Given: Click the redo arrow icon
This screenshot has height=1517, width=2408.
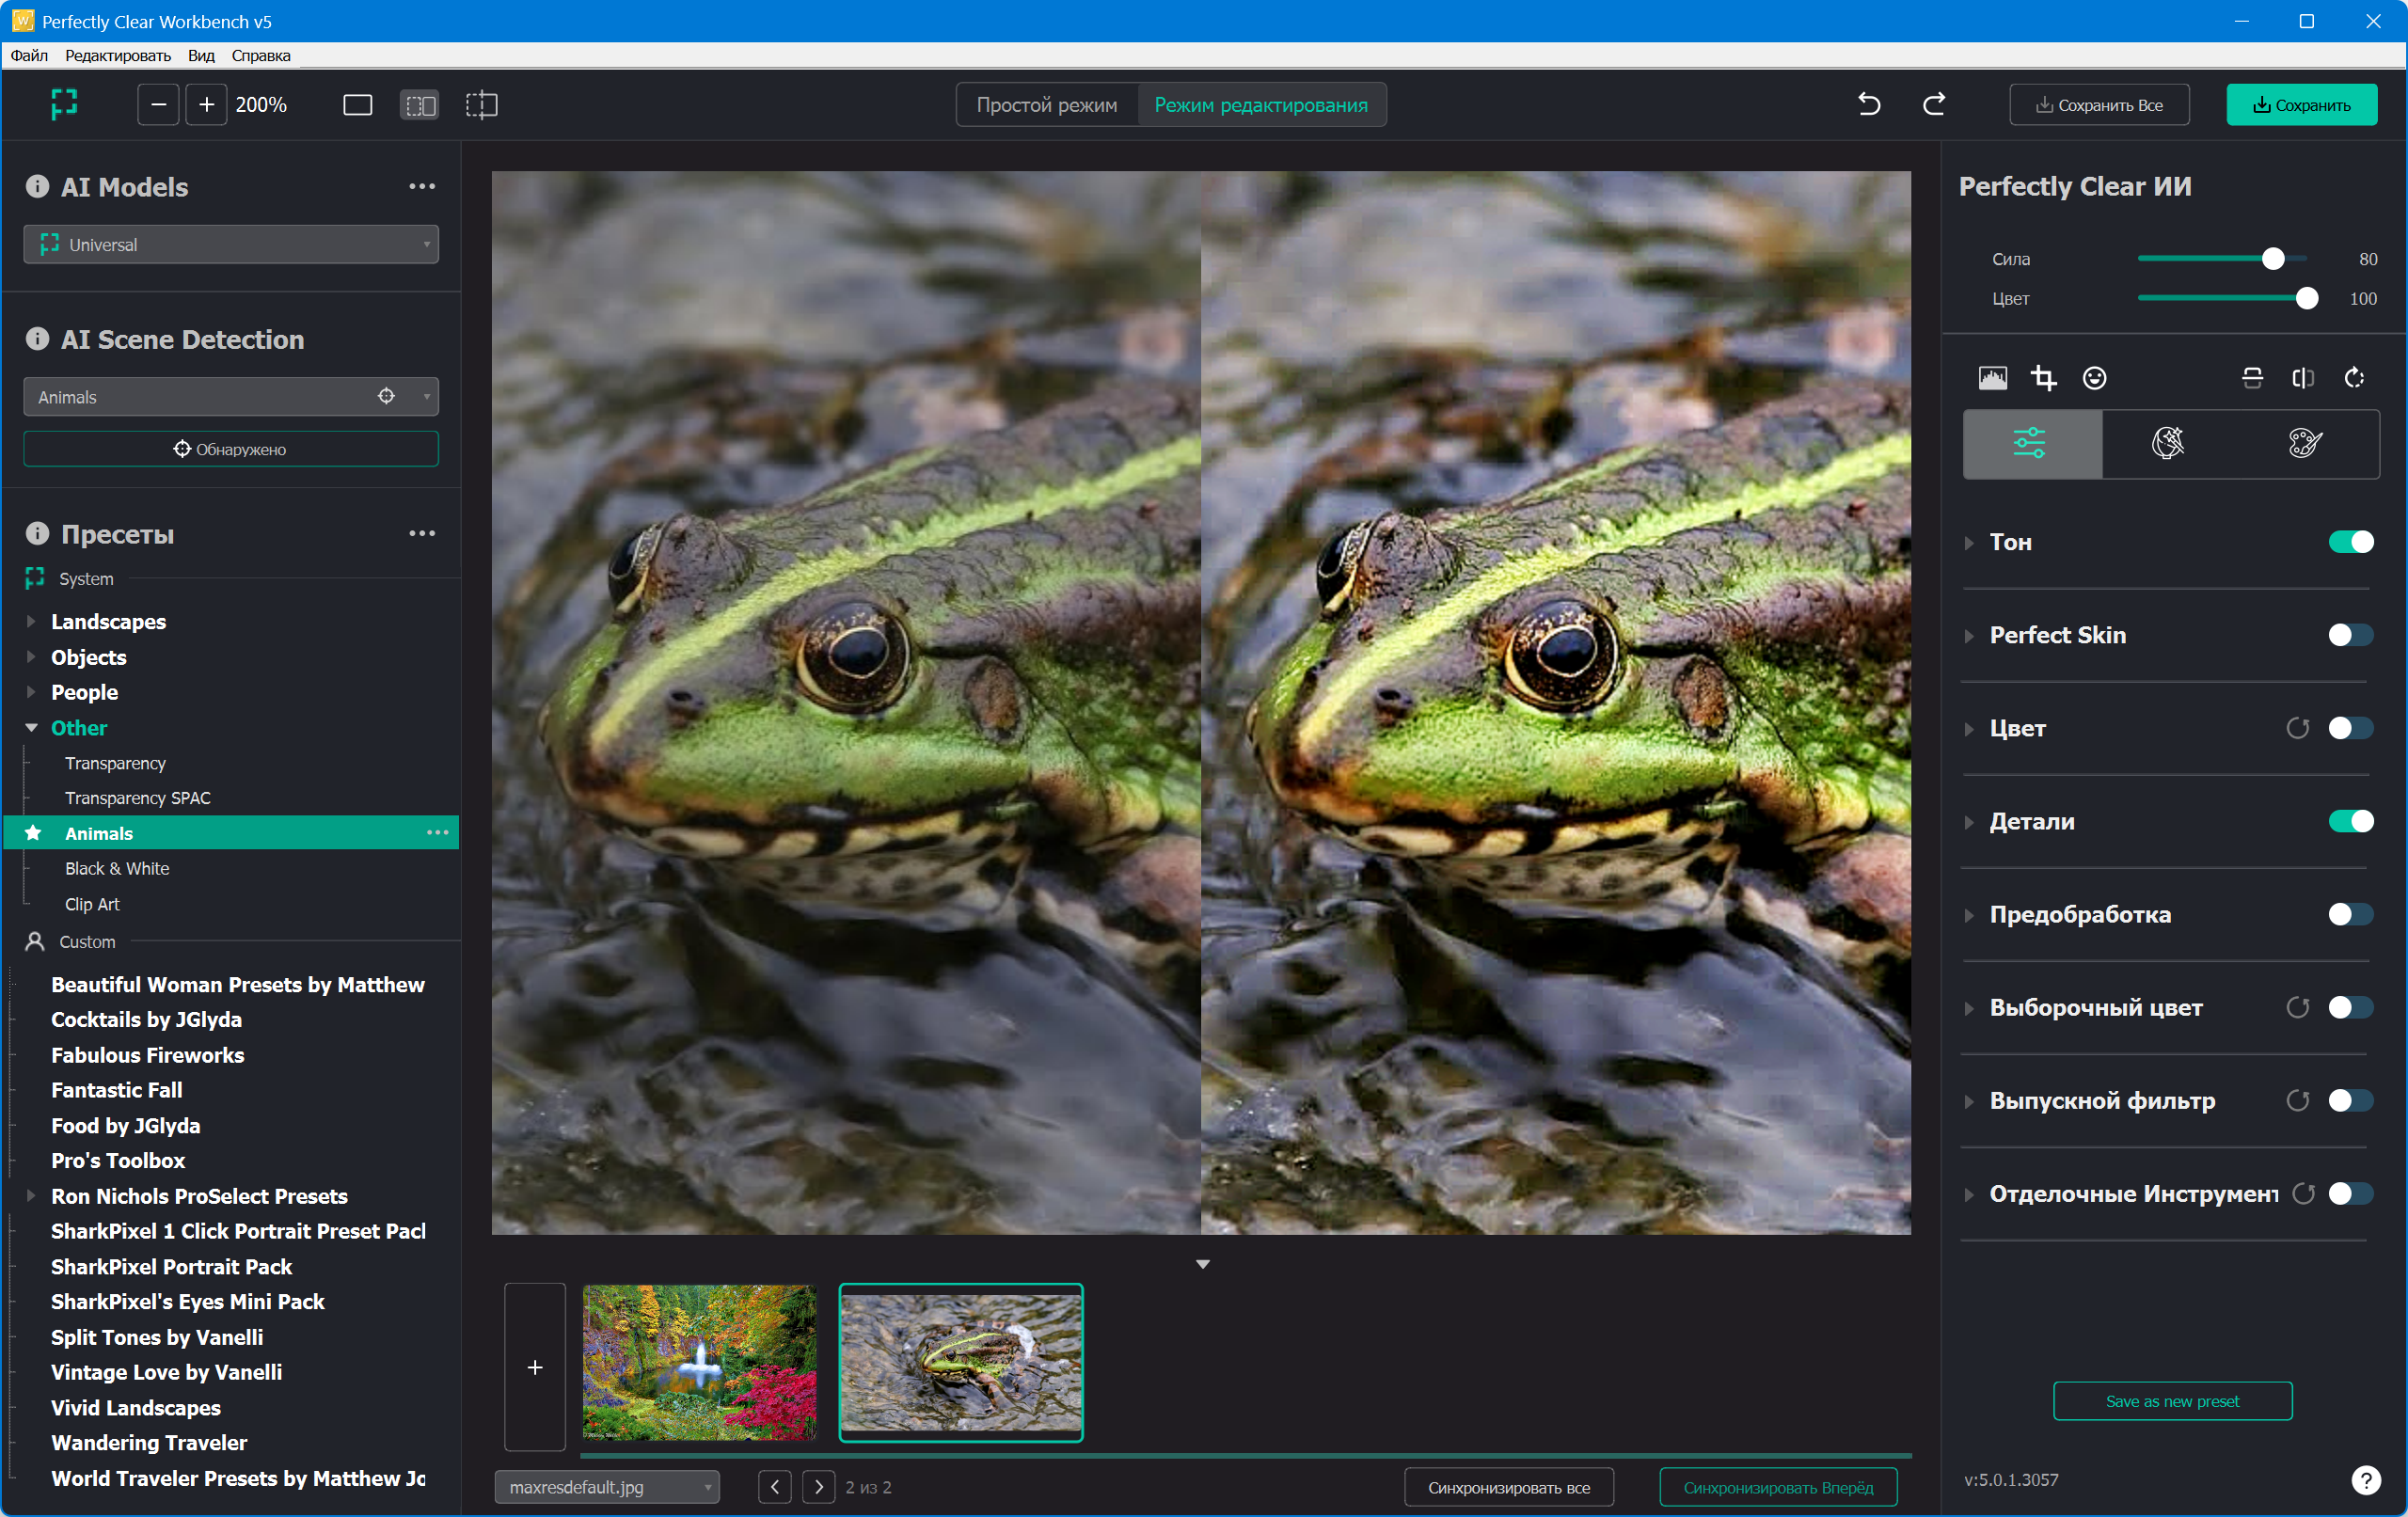Looking at the screenshot, I should pyautogui.click(x=1933, y=104).
